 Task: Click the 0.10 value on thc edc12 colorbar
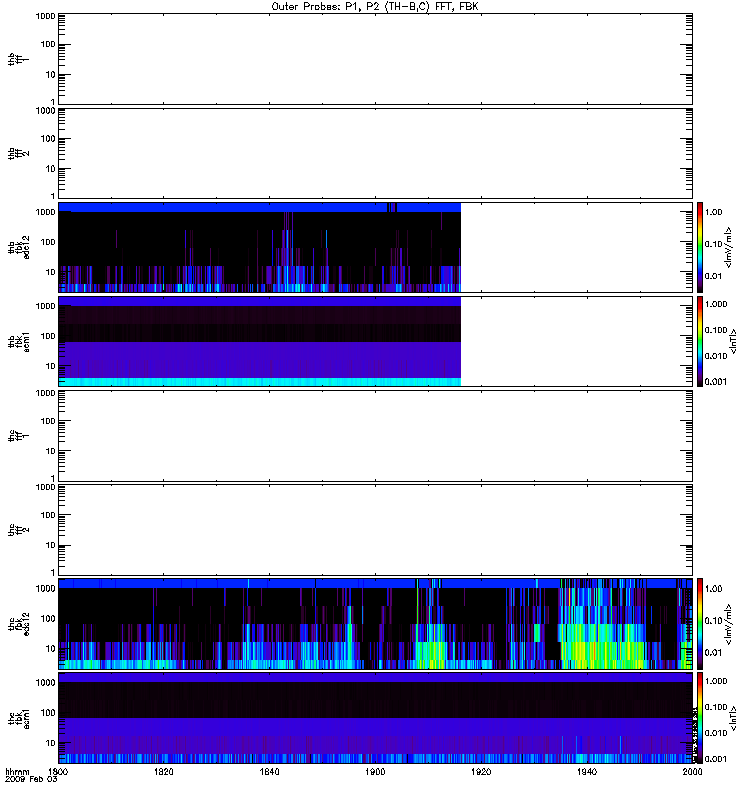click(x=713, y=620)
